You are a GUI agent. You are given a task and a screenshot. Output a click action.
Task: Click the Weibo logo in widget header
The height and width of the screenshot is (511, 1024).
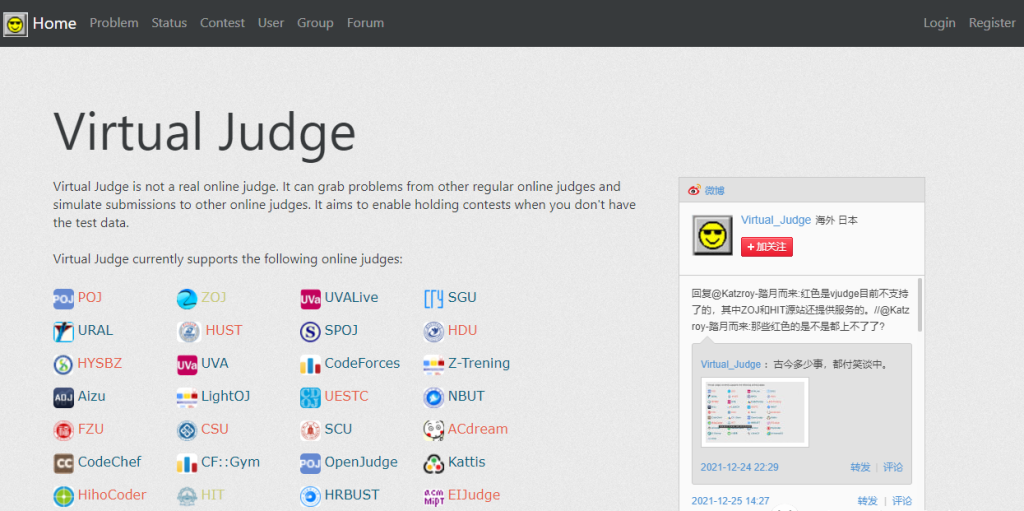point(694,190)
